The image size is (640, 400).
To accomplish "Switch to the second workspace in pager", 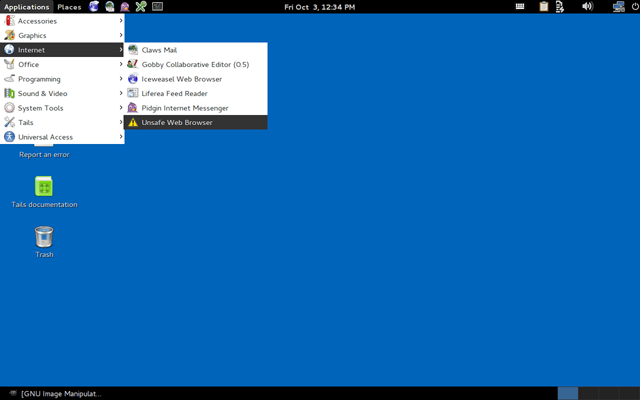I will [x=588, y=393].
